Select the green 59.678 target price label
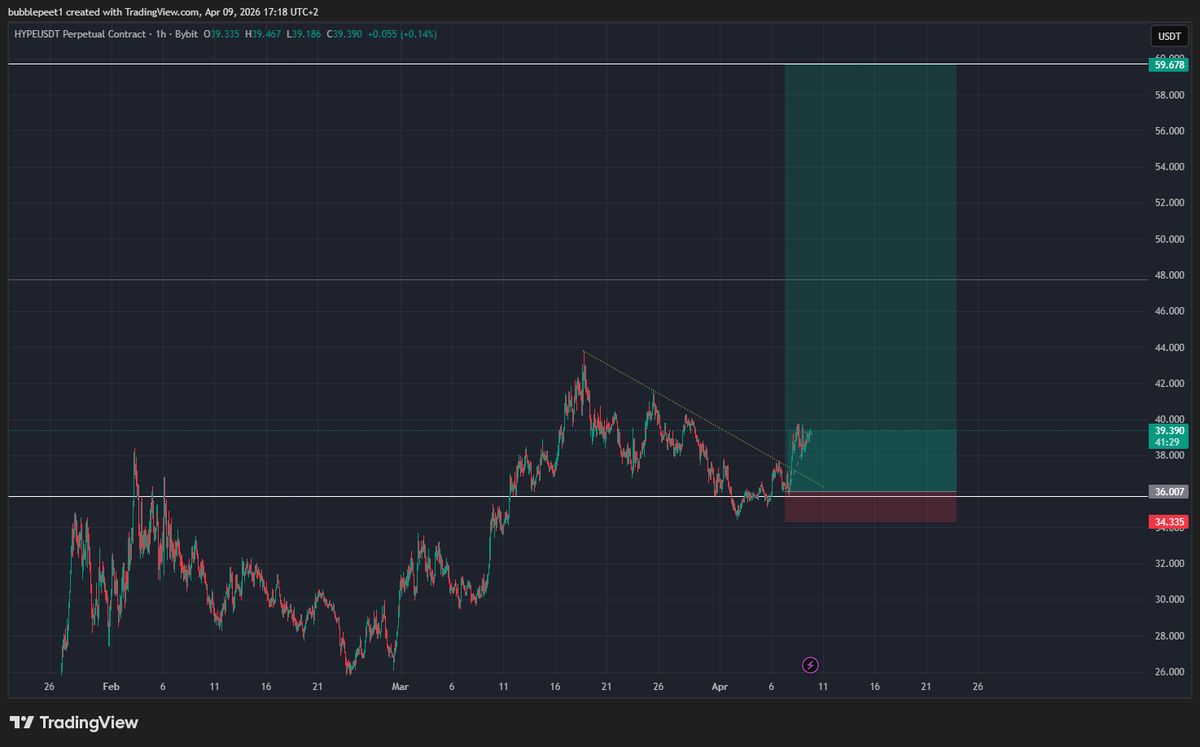1200x747 pixels. 1169,64
